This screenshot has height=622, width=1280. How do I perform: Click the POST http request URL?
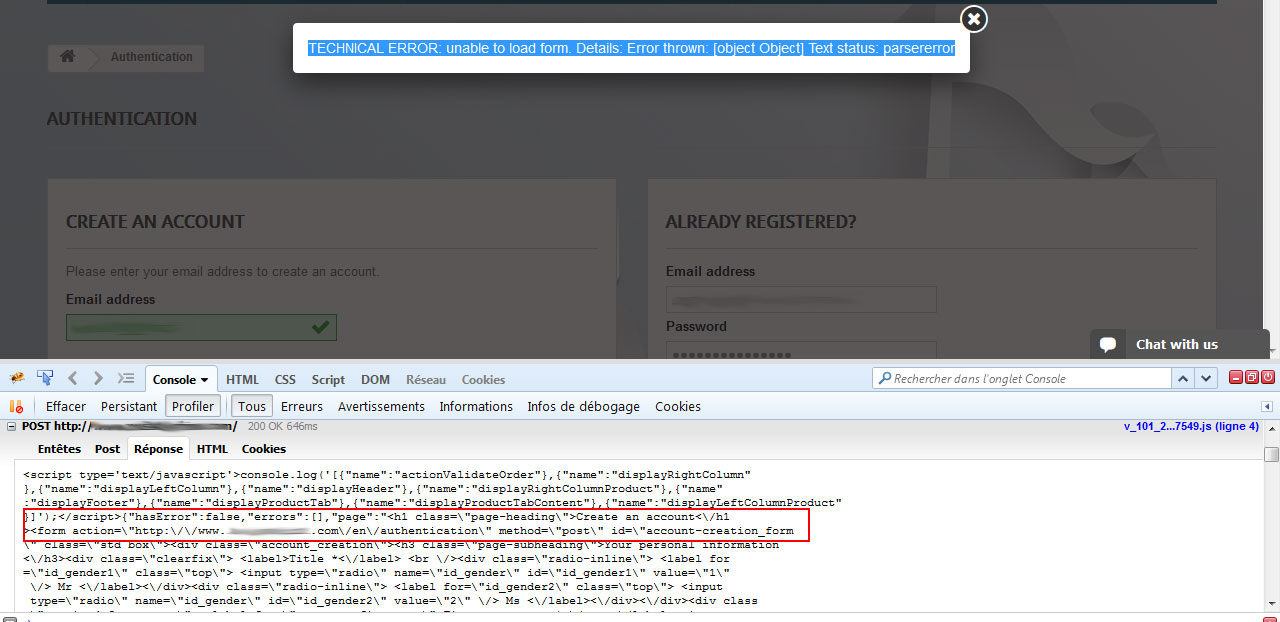point(130,426)
